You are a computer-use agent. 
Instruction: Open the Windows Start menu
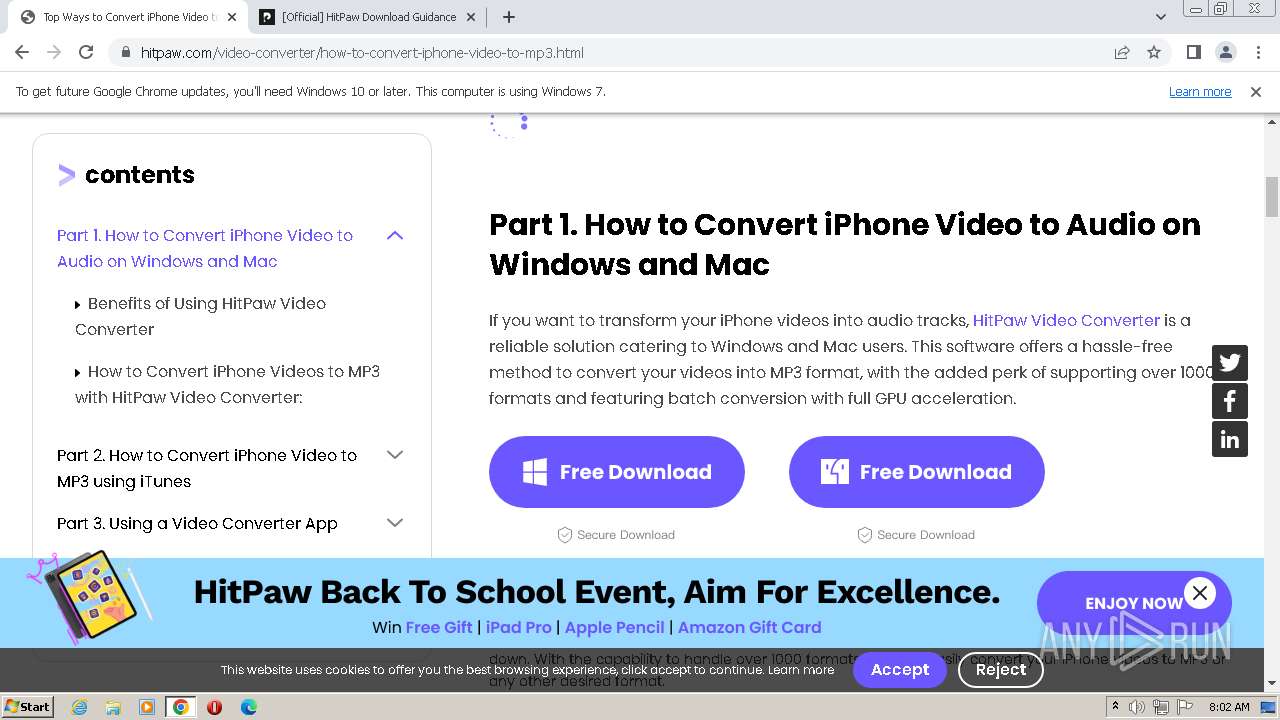click(27, 707)
